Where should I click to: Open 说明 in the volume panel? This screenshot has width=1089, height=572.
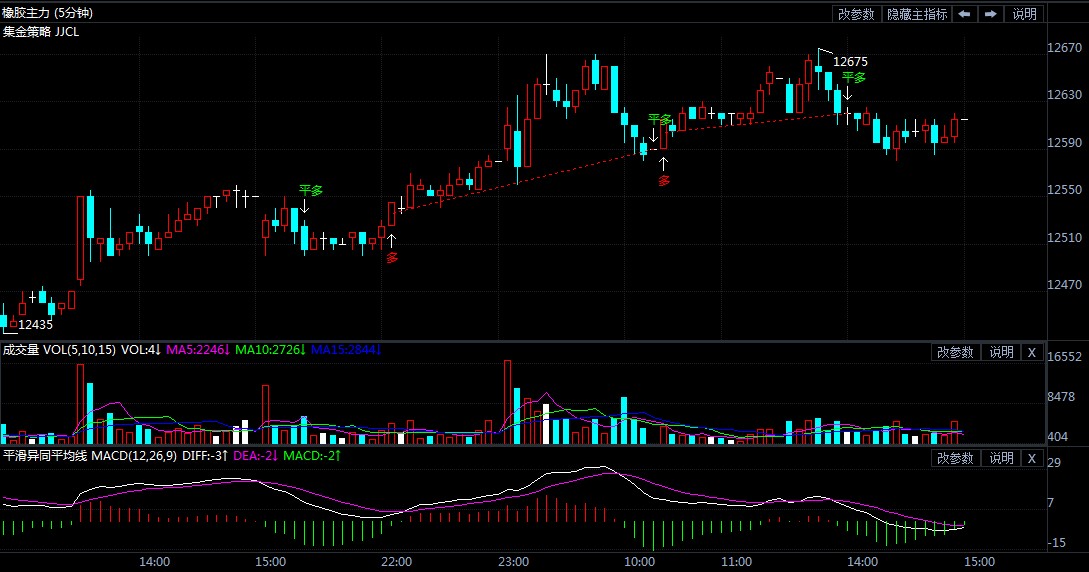(1001, 353)
